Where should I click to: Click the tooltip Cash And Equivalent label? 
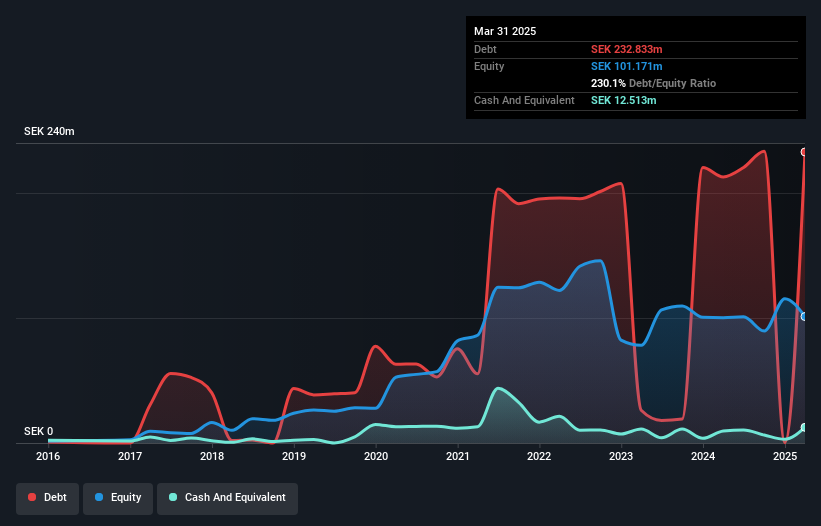pos(524,100)
